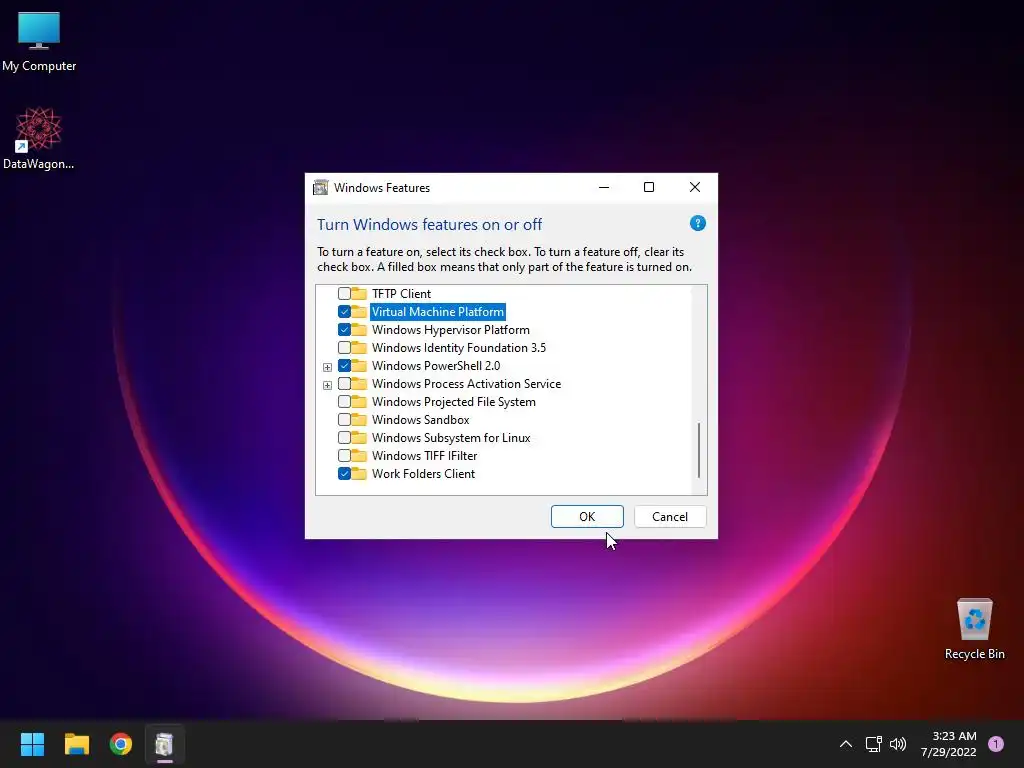Select the Windows Subsystem for Linux label

coord(451,437)
